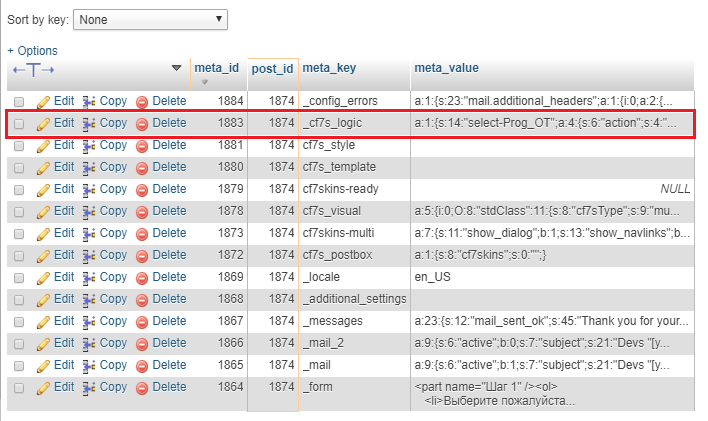Viewport: 708px width, 421px height.
Task: Click the meta_value cell of _additional_settings row
Action: 550,299
